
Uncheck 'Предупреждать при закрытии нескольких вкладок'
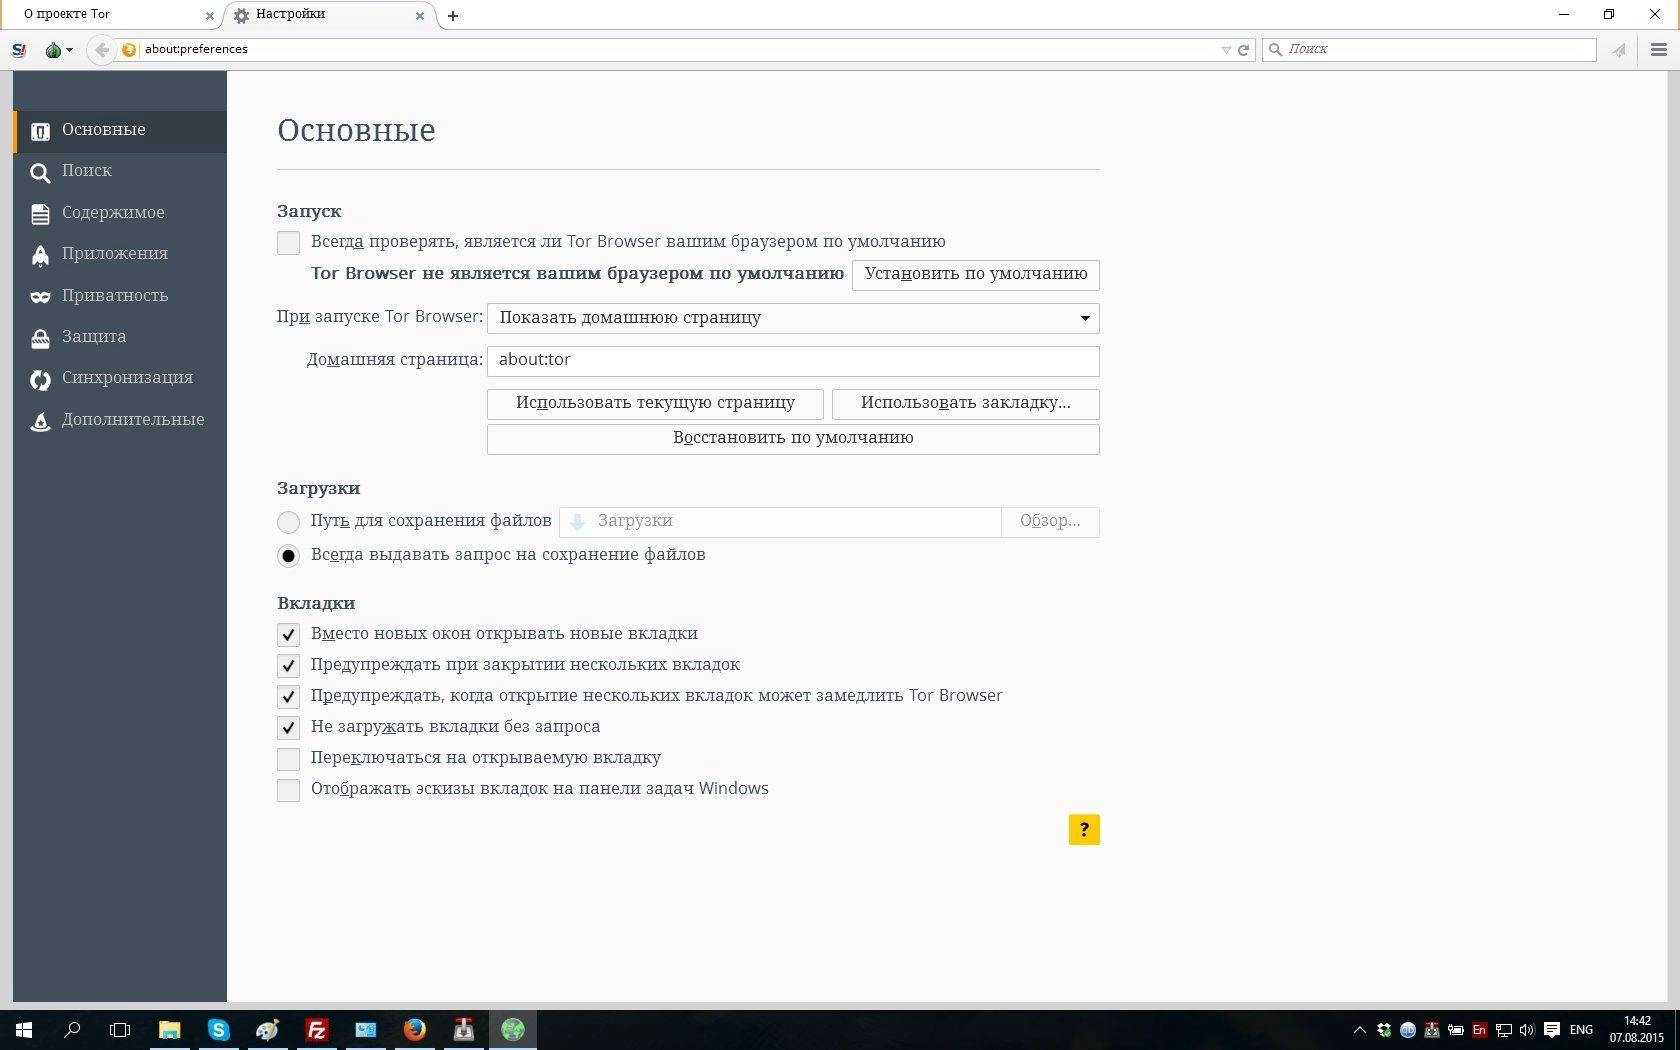pos(288,666)
